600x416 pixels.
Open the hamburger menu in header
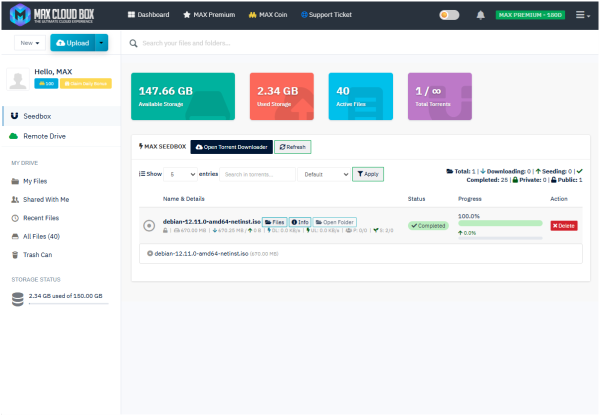pyautogui.click(x=581, y=15)
